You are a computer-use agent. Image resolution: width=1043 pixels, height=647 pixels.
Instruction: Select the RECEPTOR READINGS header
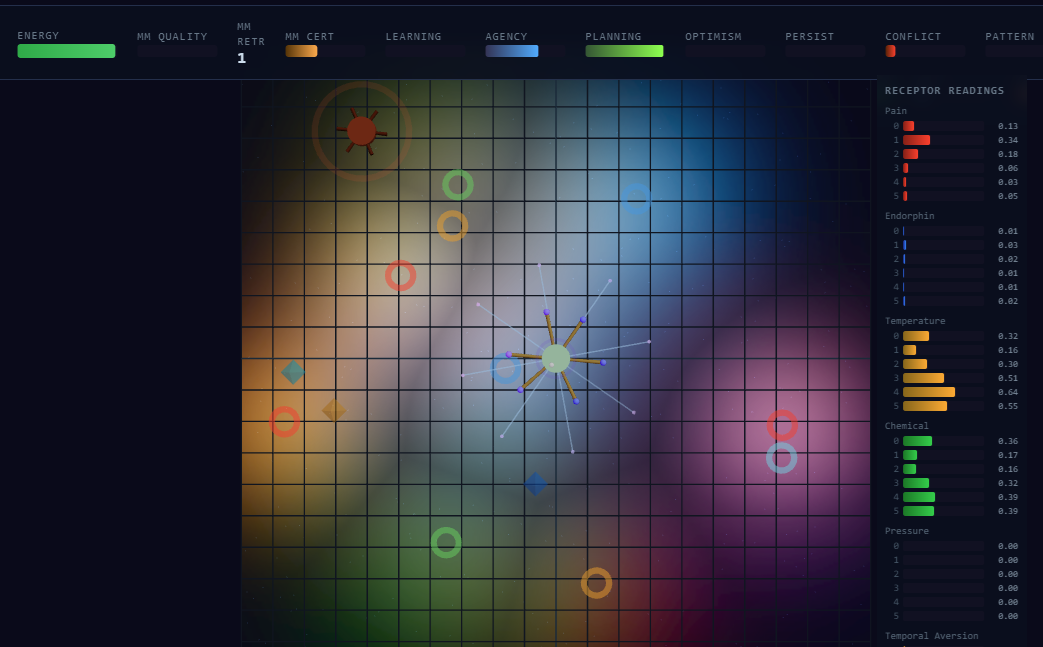pos(945,90)
